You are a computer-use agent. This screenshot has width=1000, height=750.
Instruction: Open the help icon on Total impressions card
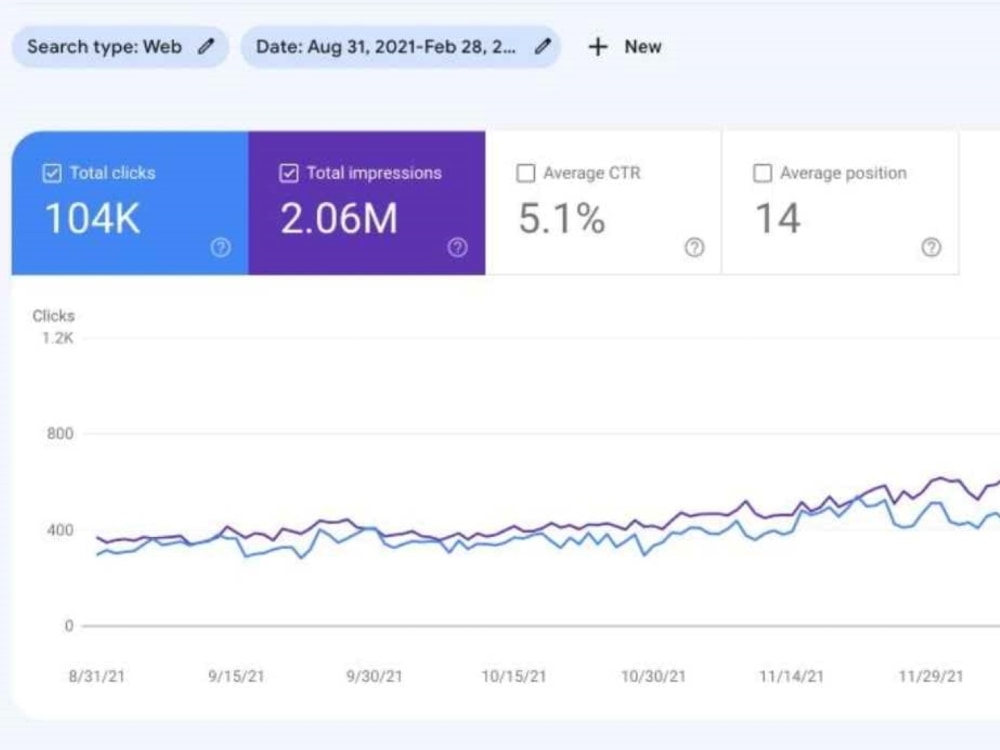[457, 247]
